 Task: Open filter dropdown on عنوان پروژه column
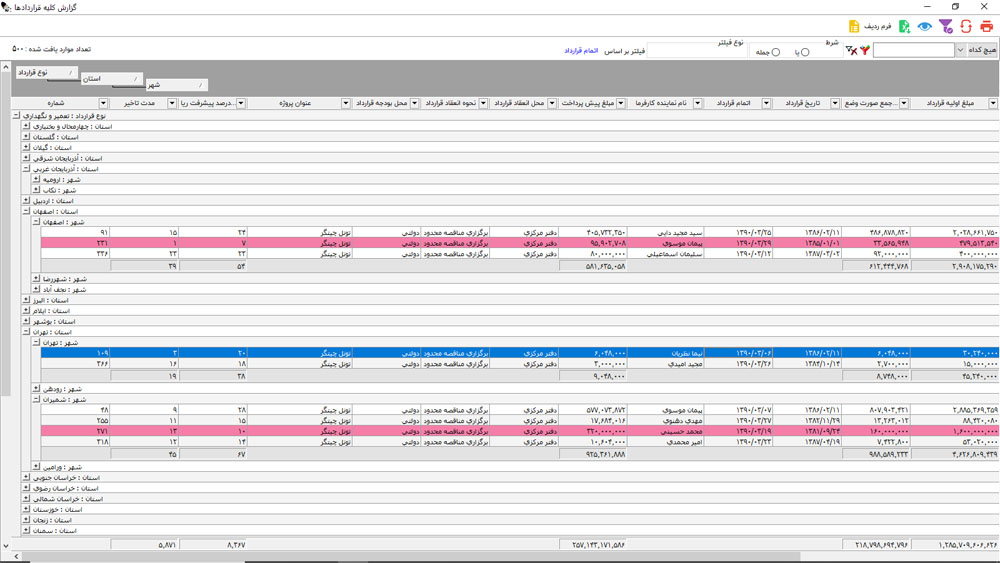(x=345, y=103)
